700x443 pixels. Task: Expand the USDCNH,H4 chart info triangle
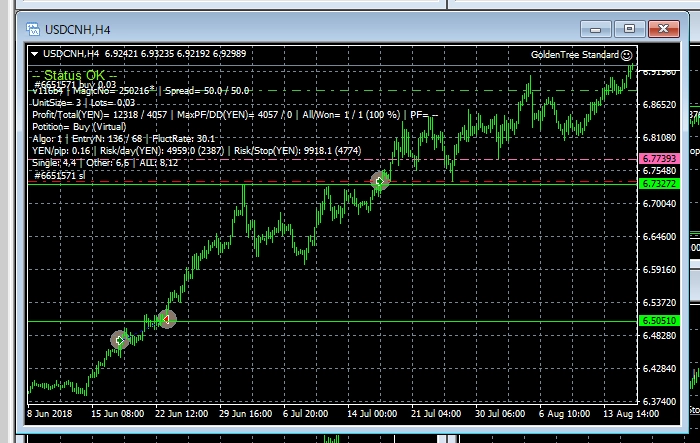pos(34,54)
